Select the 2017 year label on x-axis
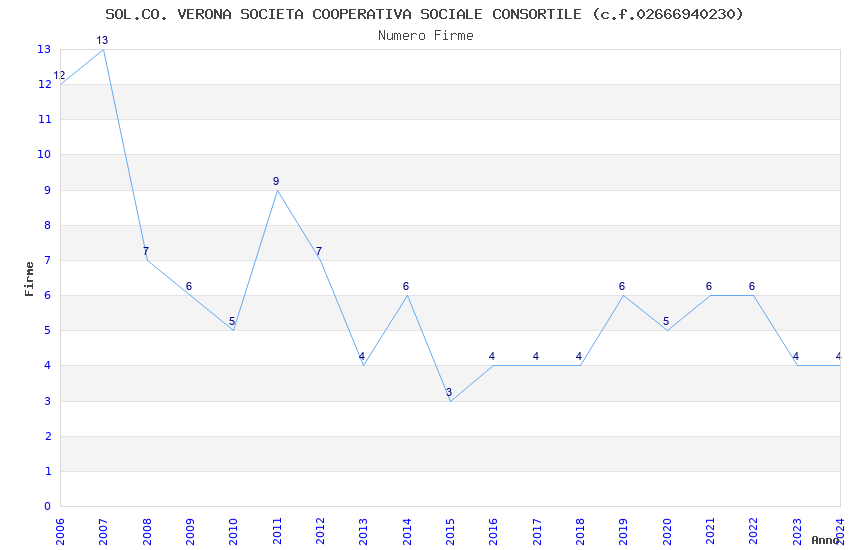 point(537,531)
